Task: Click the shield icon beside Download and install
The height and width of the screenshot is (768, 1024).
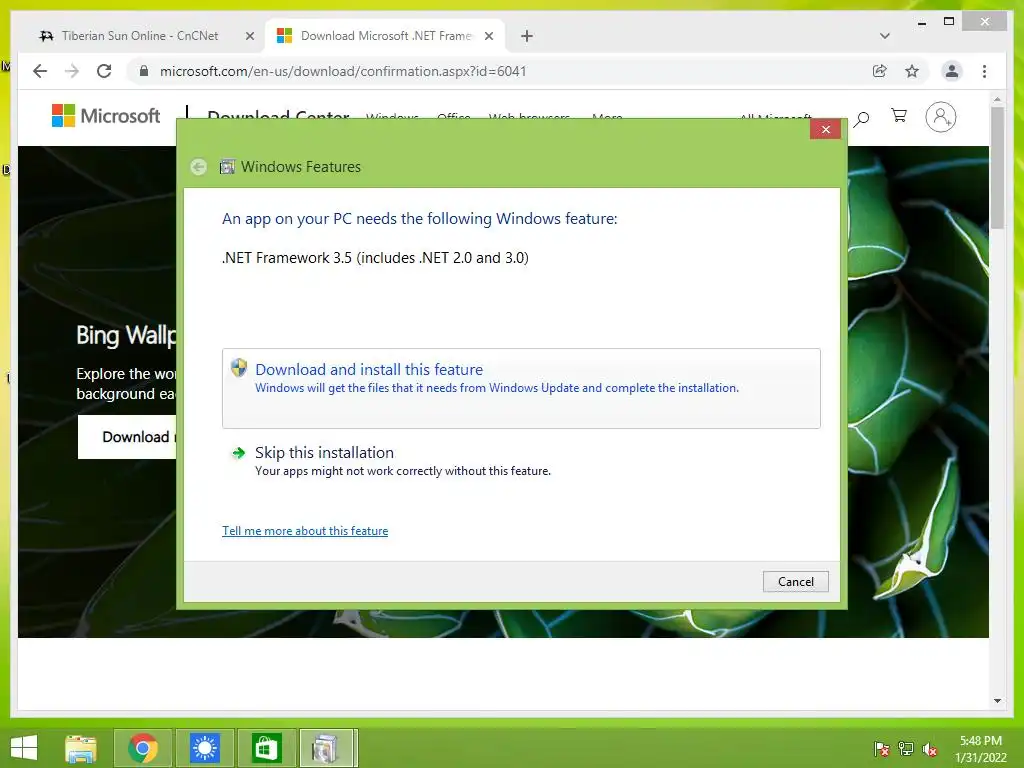Action: click(x=239, y=368)
